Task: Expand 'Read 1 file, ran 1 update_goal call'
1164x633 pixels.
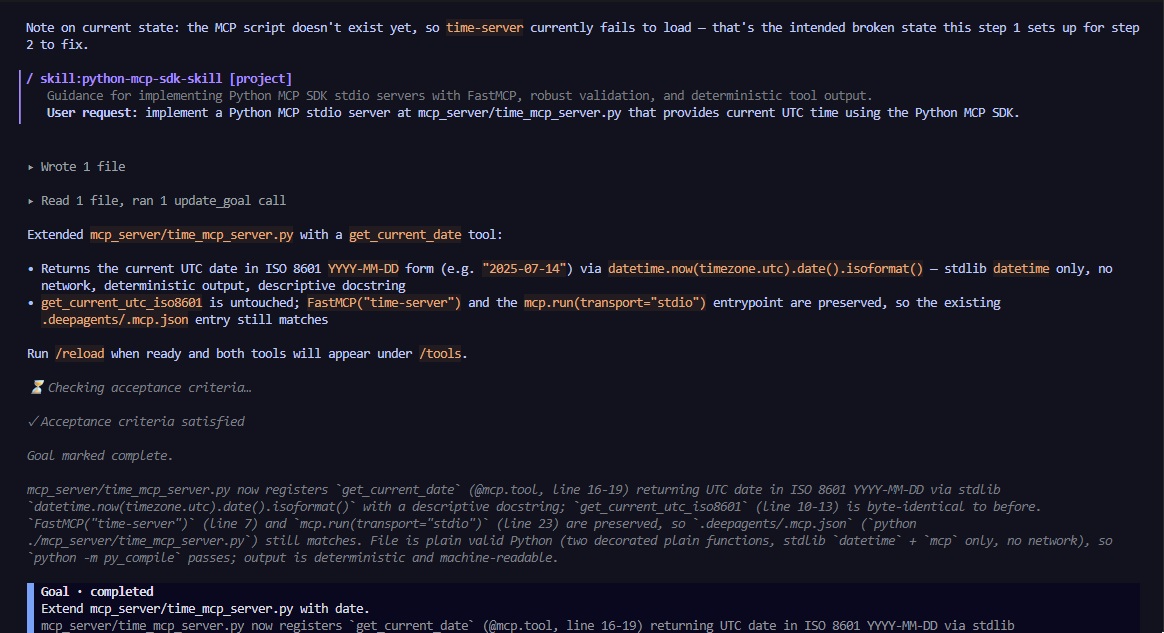Action: pos(30,201)
